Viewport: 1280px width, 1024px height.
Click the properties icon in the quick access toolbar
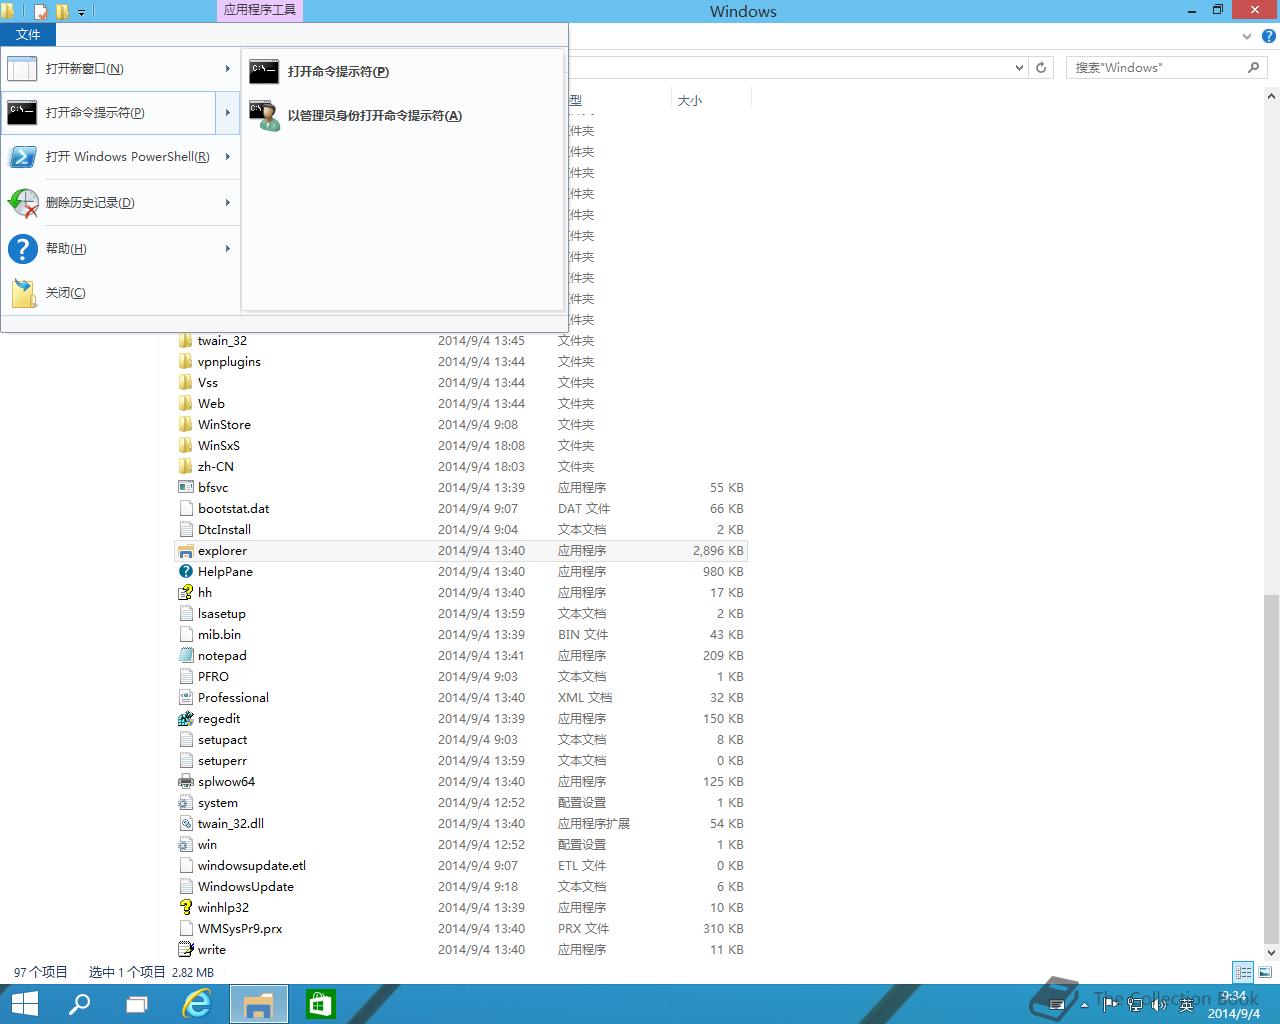click(x=41, y=12)
